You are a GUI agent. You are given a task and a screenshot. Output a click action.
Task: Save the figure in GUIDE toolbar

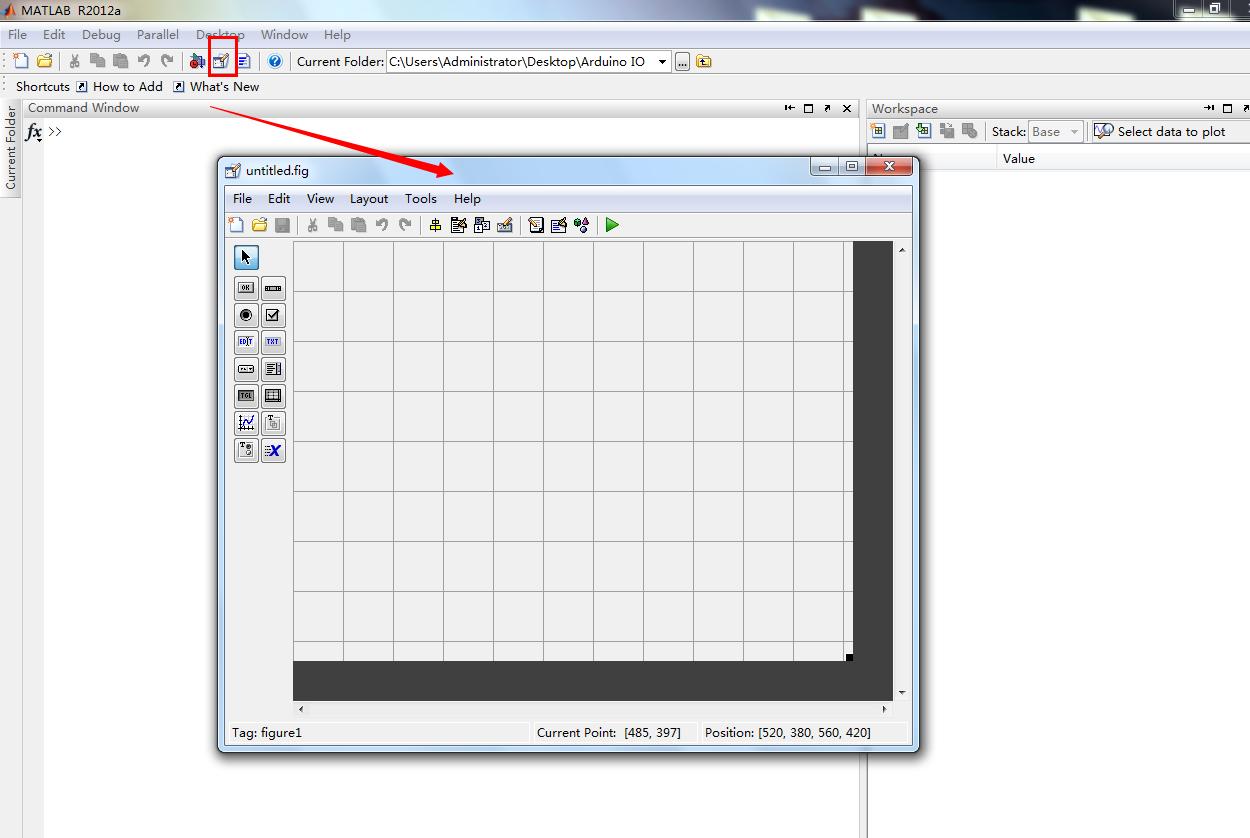[282, 225]
